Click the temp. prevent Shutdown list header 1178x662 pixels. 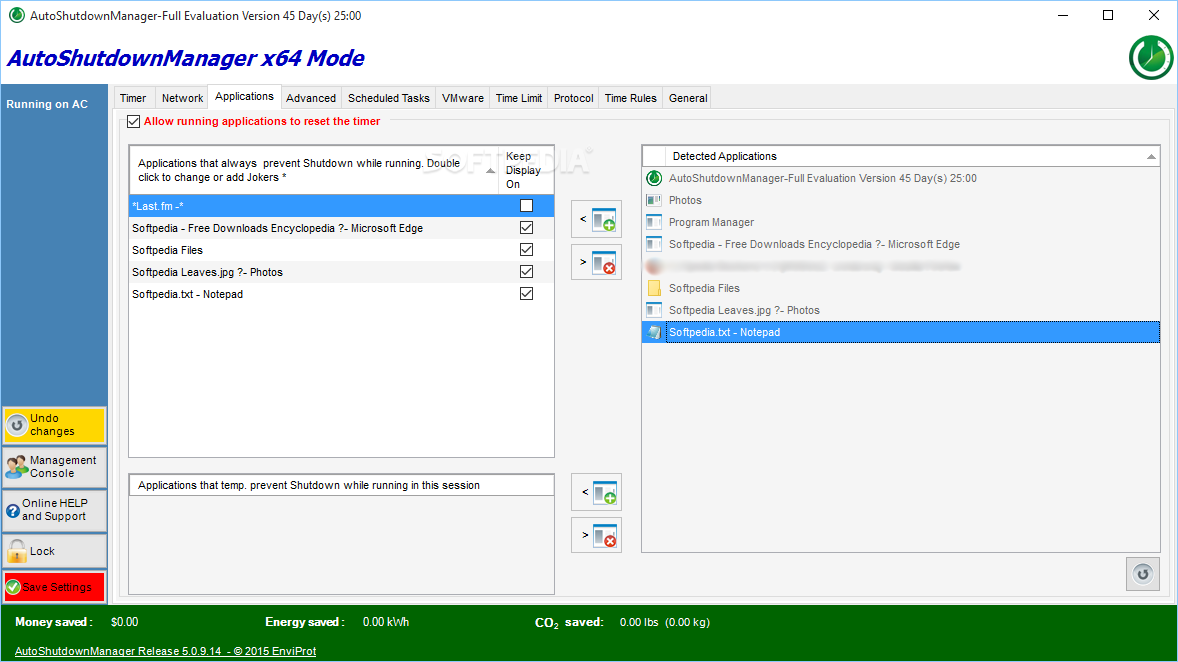(341, 485)
